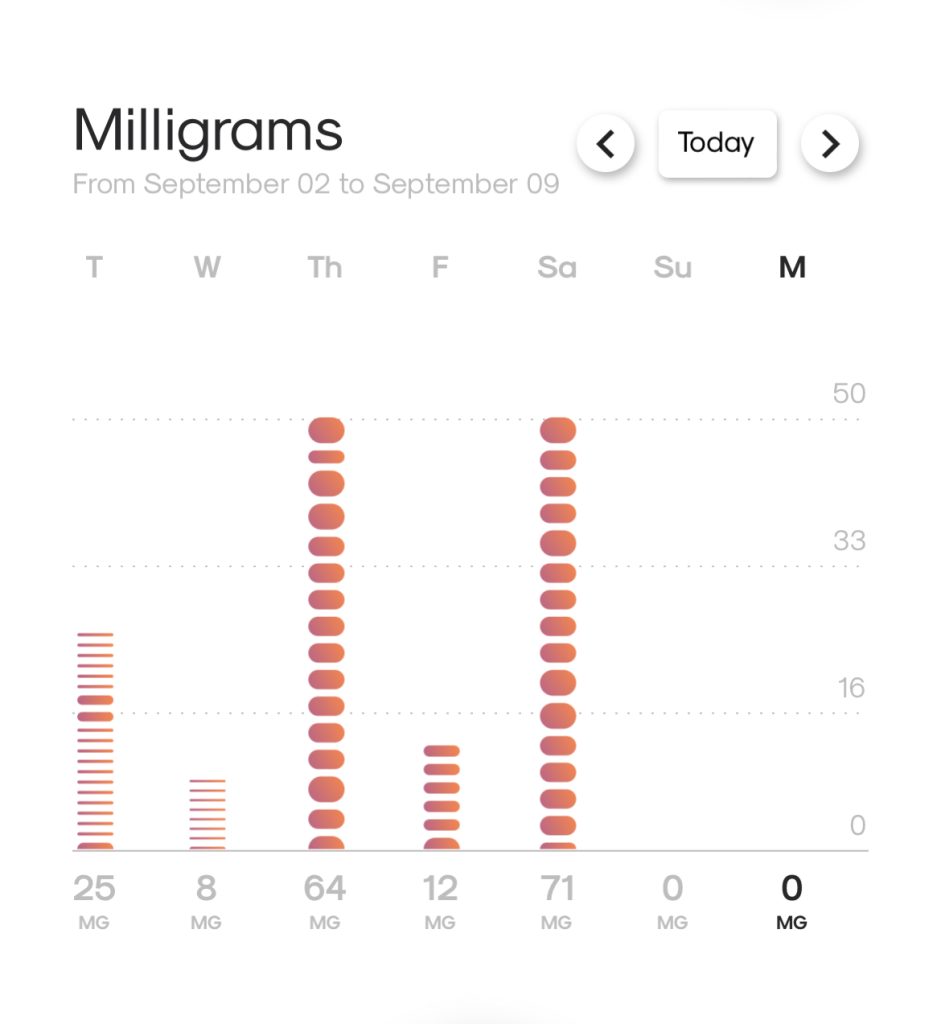Go to the previous week
941x1024 pixels.
coord(605,144)
